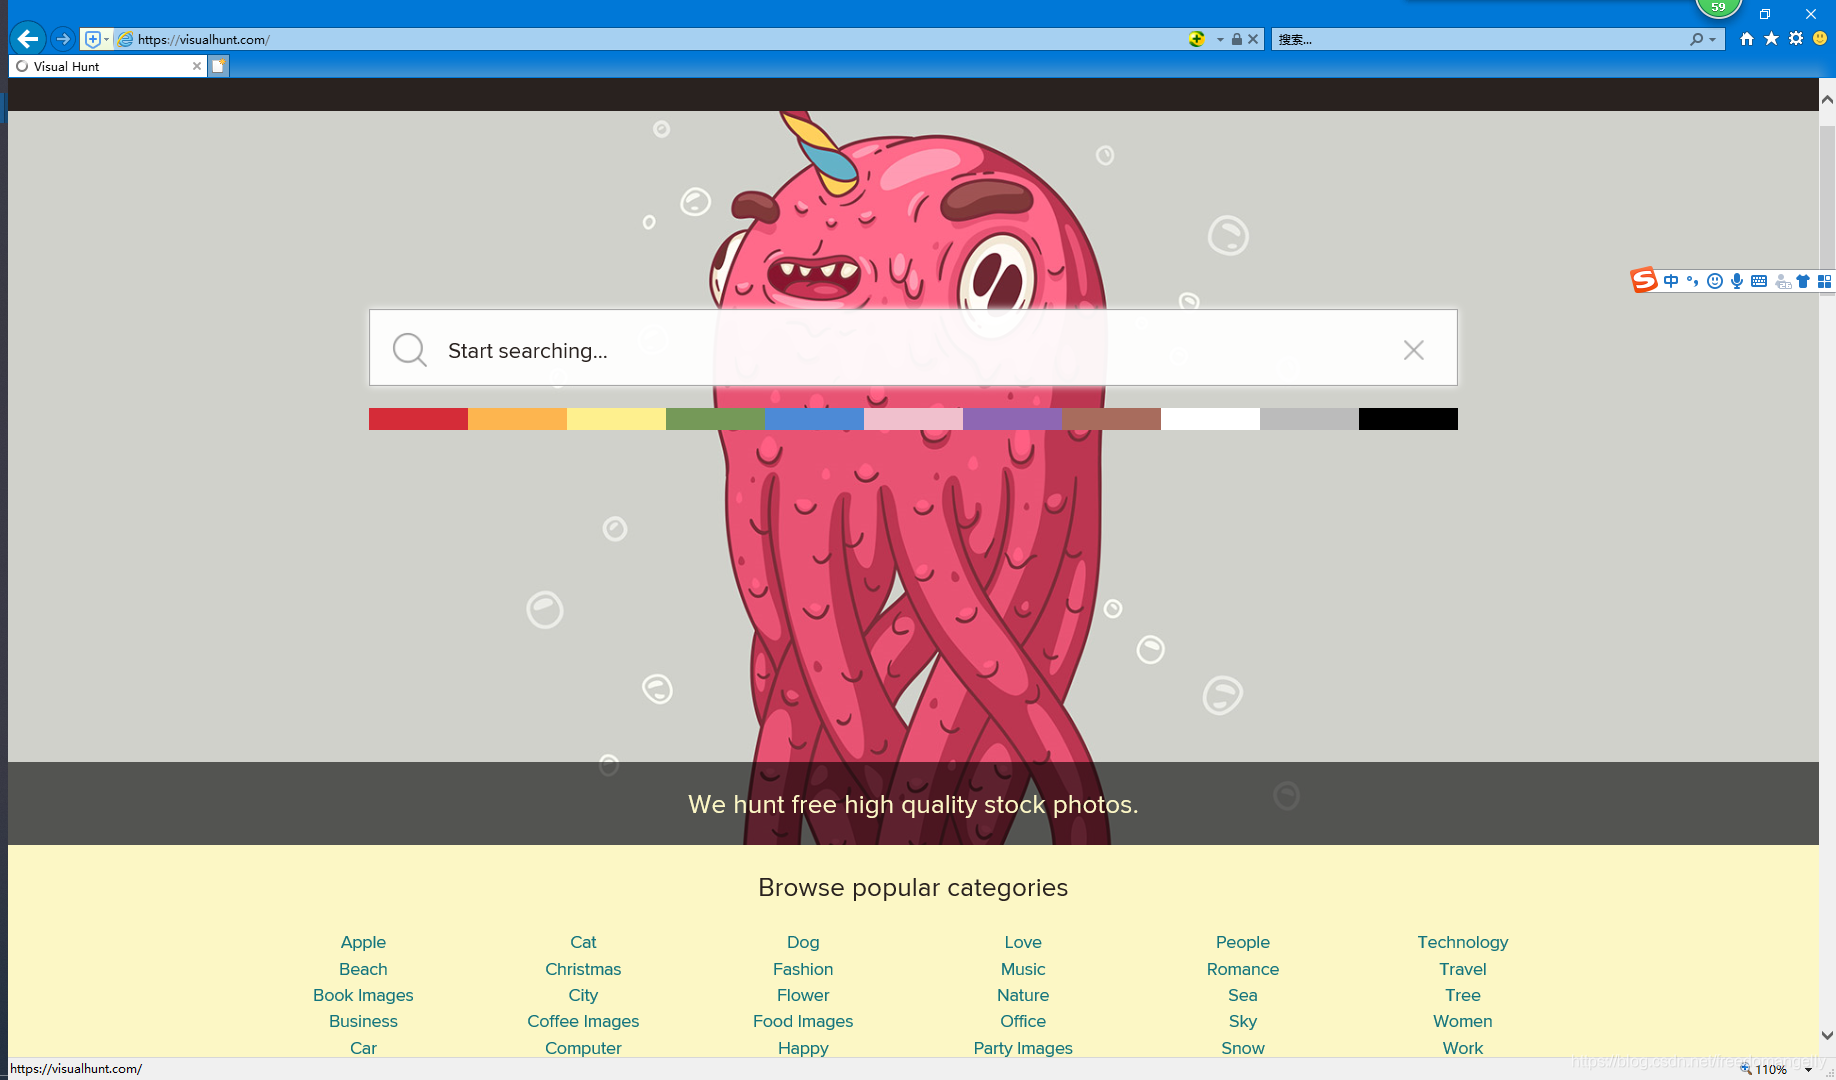Click the Sogou S logo on the input bar
The image size is (1836, 1080).
1644,281
